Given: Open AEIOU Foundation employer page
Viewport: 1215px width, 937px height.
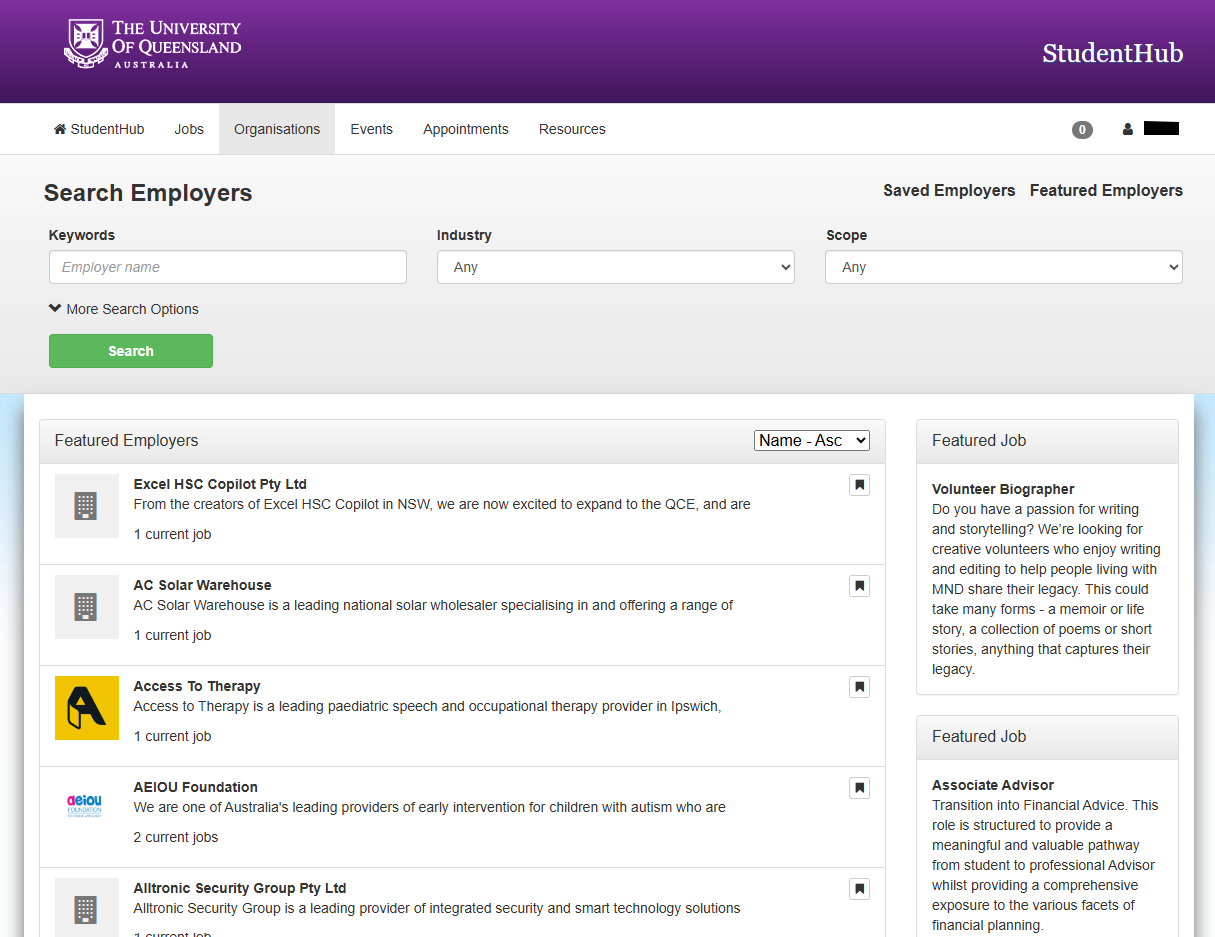Looking at the screenshot, I should pos(196,787).
